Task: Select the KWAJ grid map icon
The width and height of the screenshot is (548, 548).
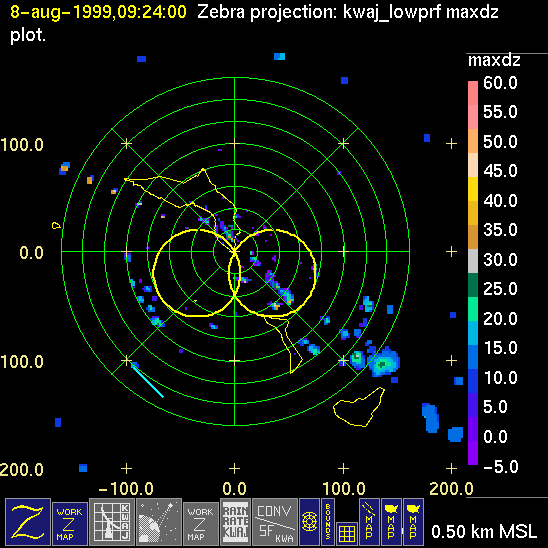Action: (112, 522)
